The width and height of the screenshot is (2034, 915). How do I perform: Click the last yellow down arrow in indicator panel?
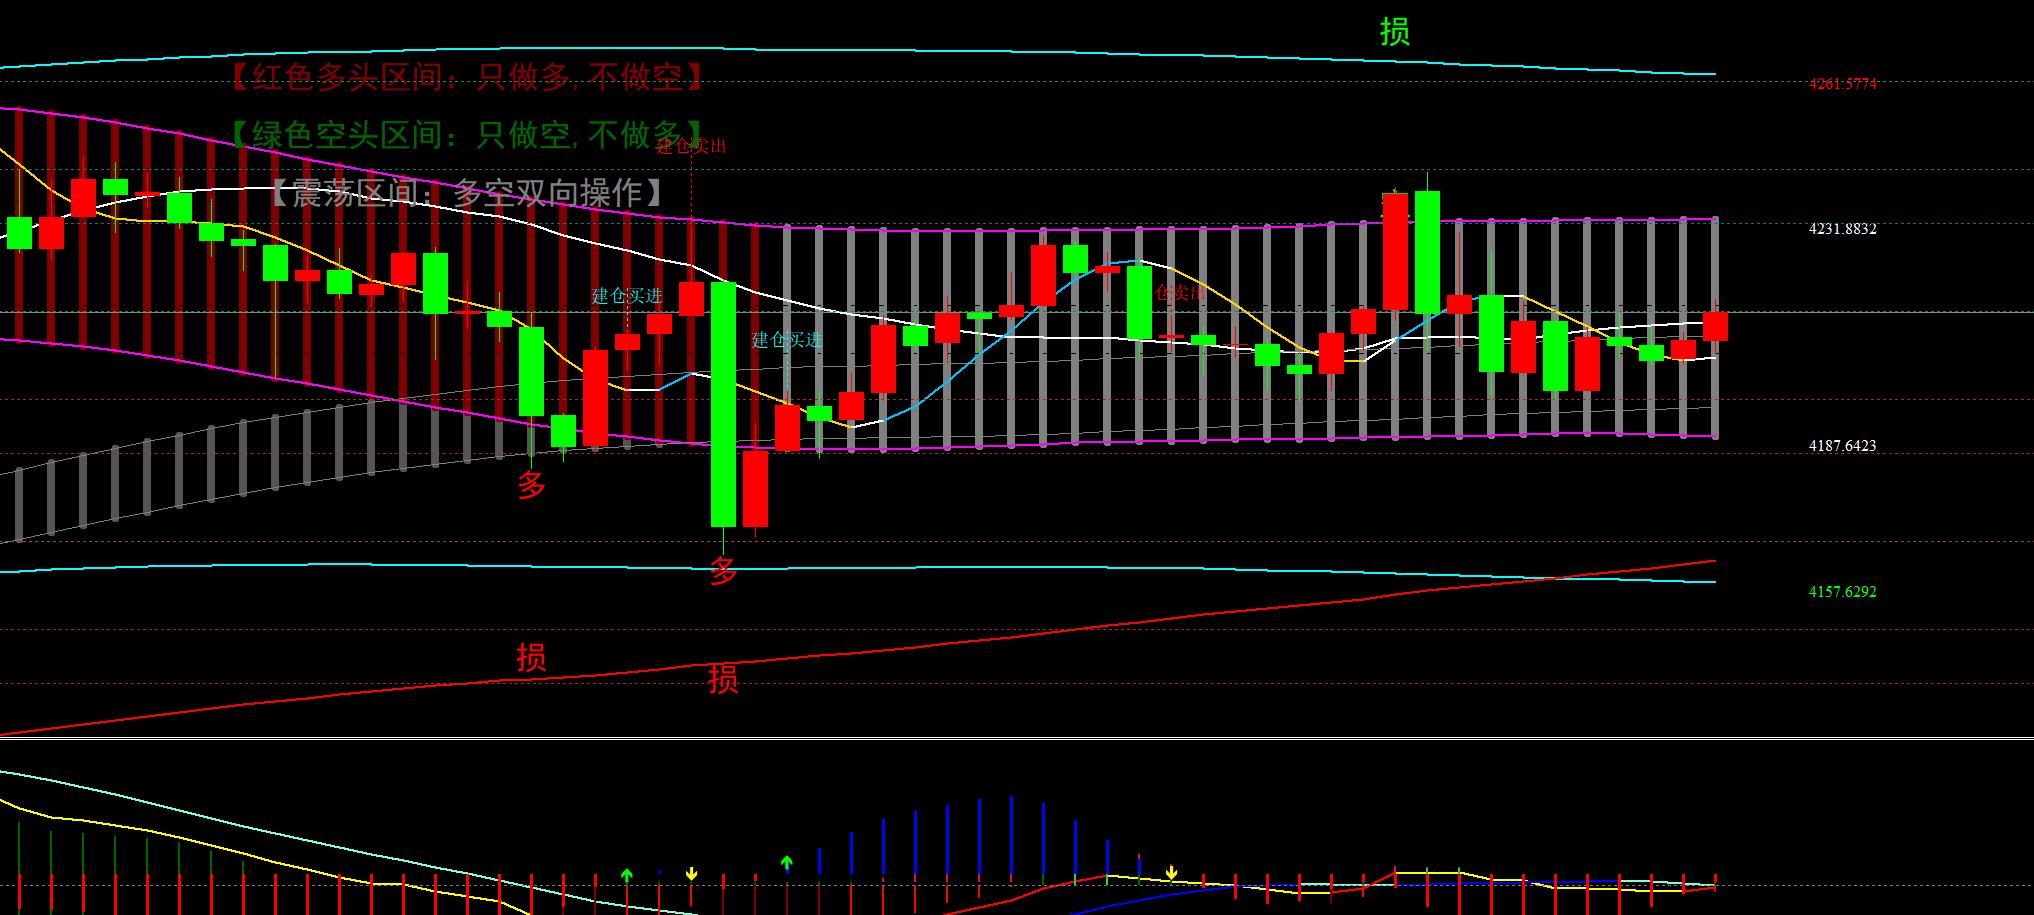click(x=1171, y=874)
